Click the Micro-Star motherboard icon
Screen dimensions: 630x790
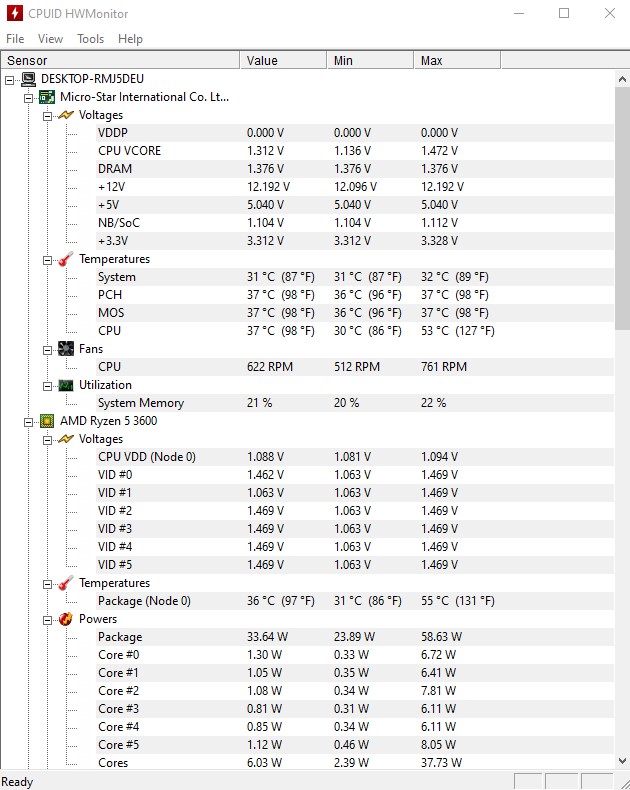point(47,97)
